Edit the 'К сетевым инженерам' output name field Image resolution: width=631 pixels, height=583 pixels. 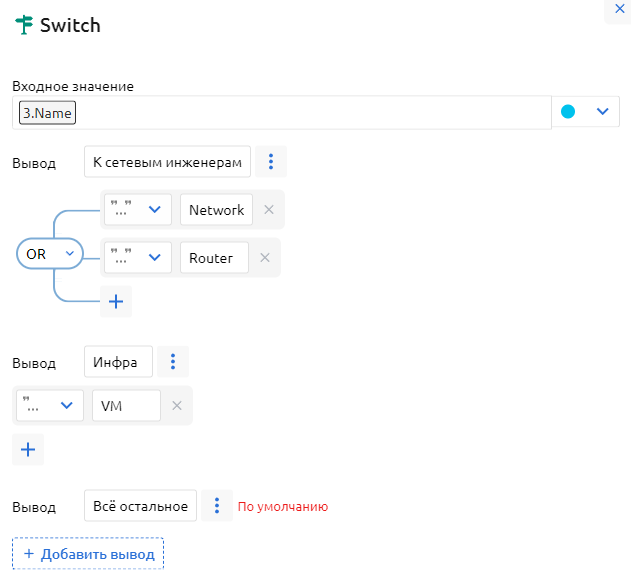167,162
